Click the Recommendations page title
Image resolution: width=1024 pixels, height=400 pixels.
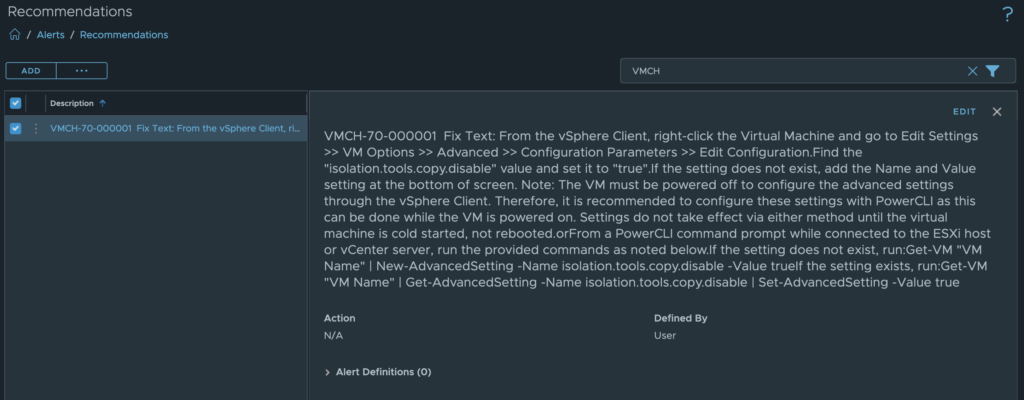[70, 12]
